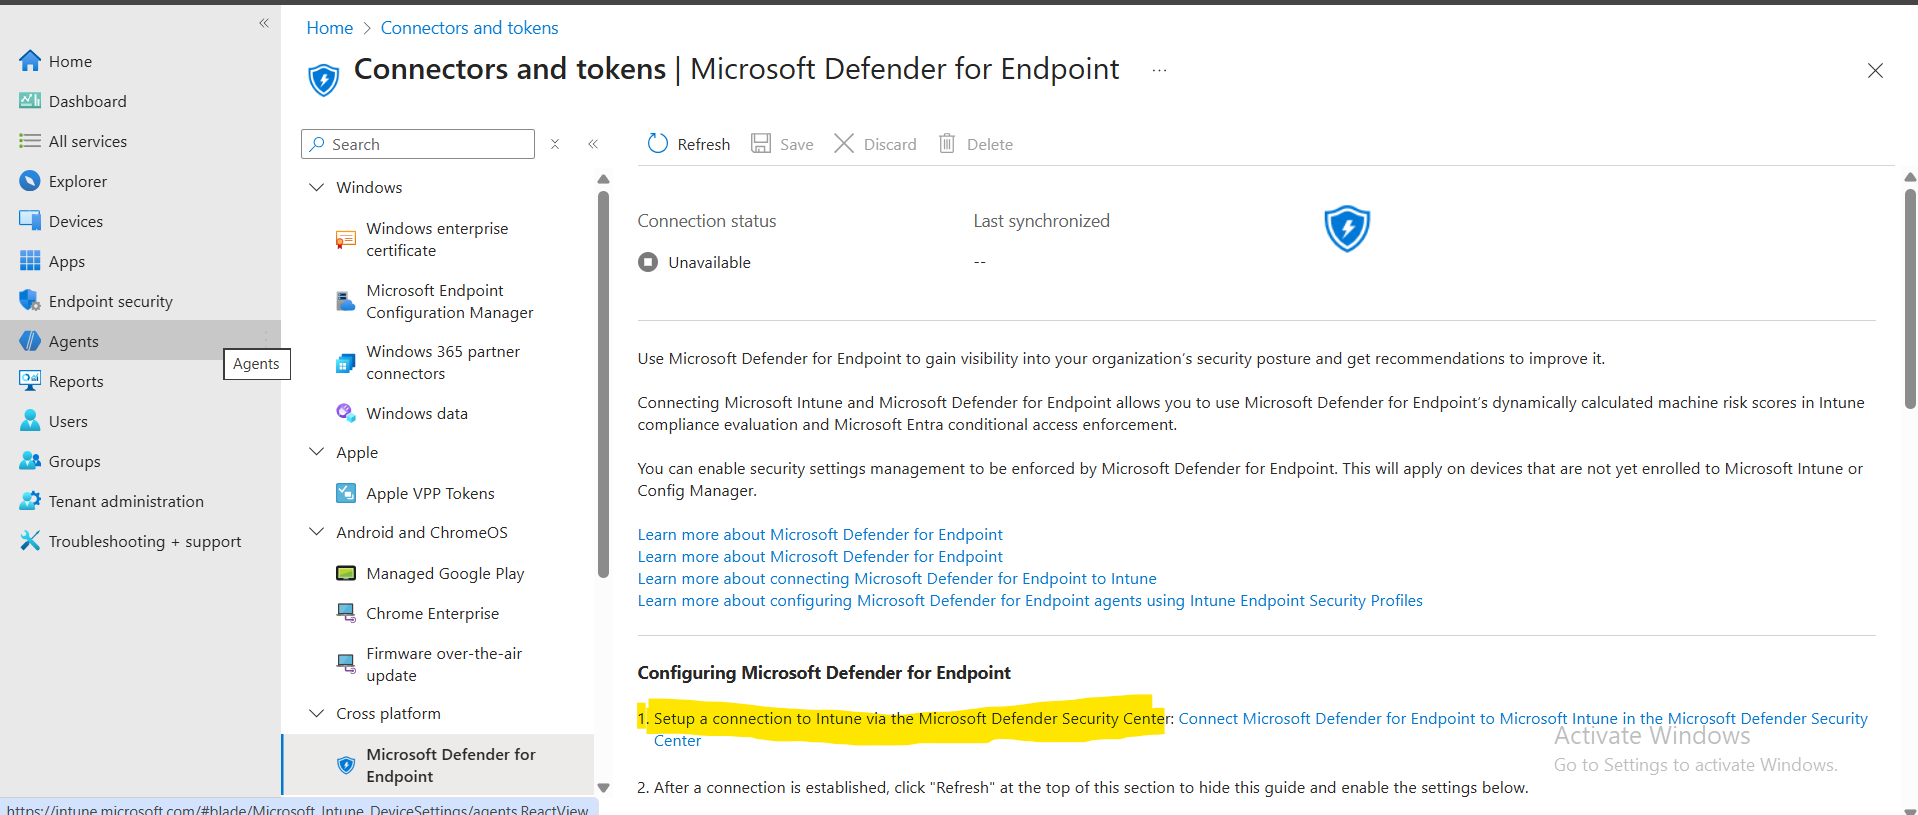Click the Windows enterprise certificate icon
This screenshot has height=815, width=1918.
tap(346, 240)
